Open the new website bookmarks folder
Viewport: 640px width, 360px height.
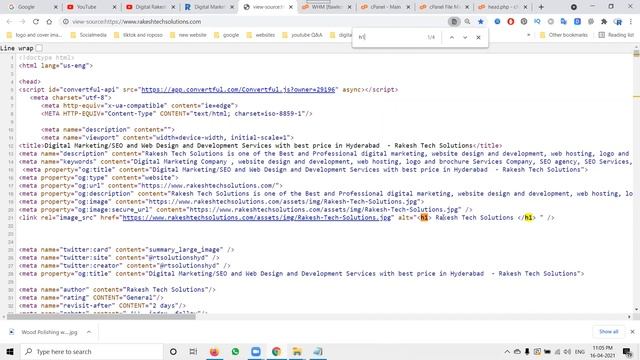pos(188,35)
